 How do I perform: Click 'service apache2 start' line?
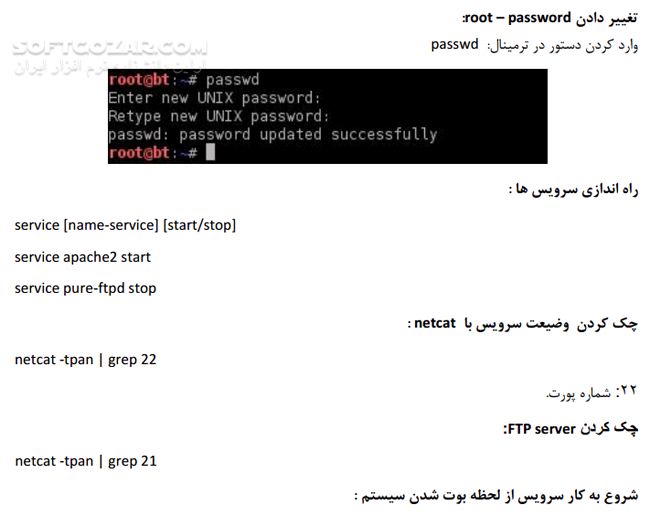[82, 257]
